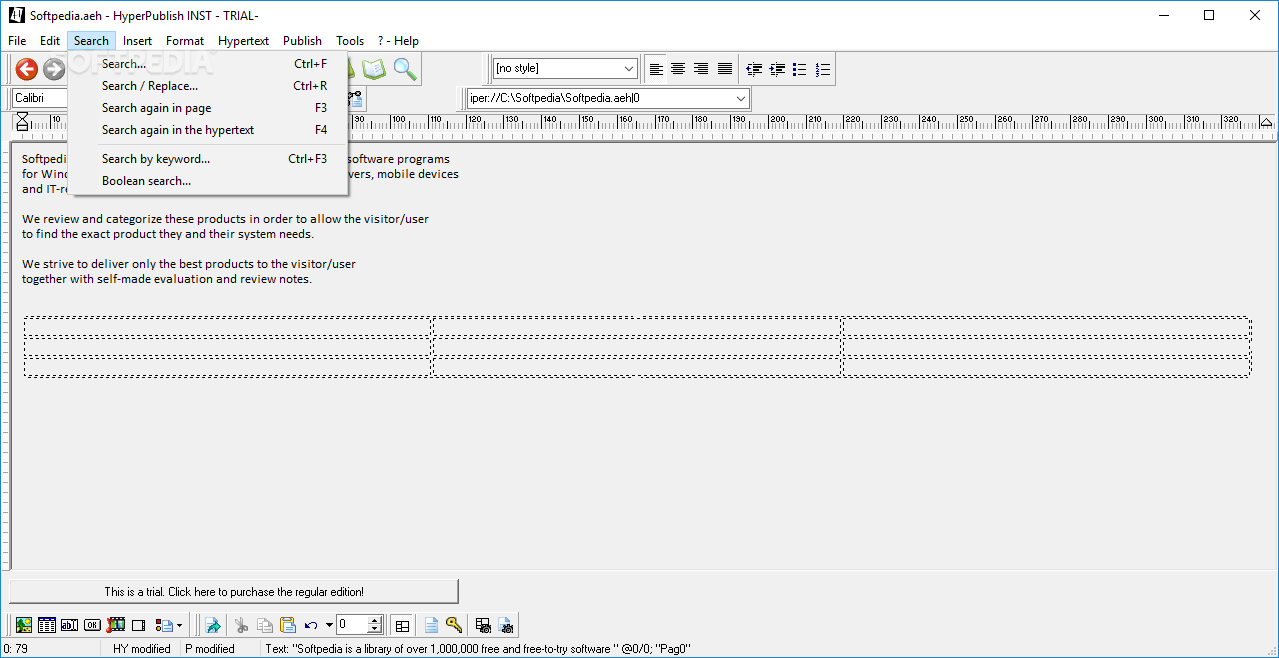Expand the undo history dropdown arrow
The image size is (1279, 658).
click(329, 626)
